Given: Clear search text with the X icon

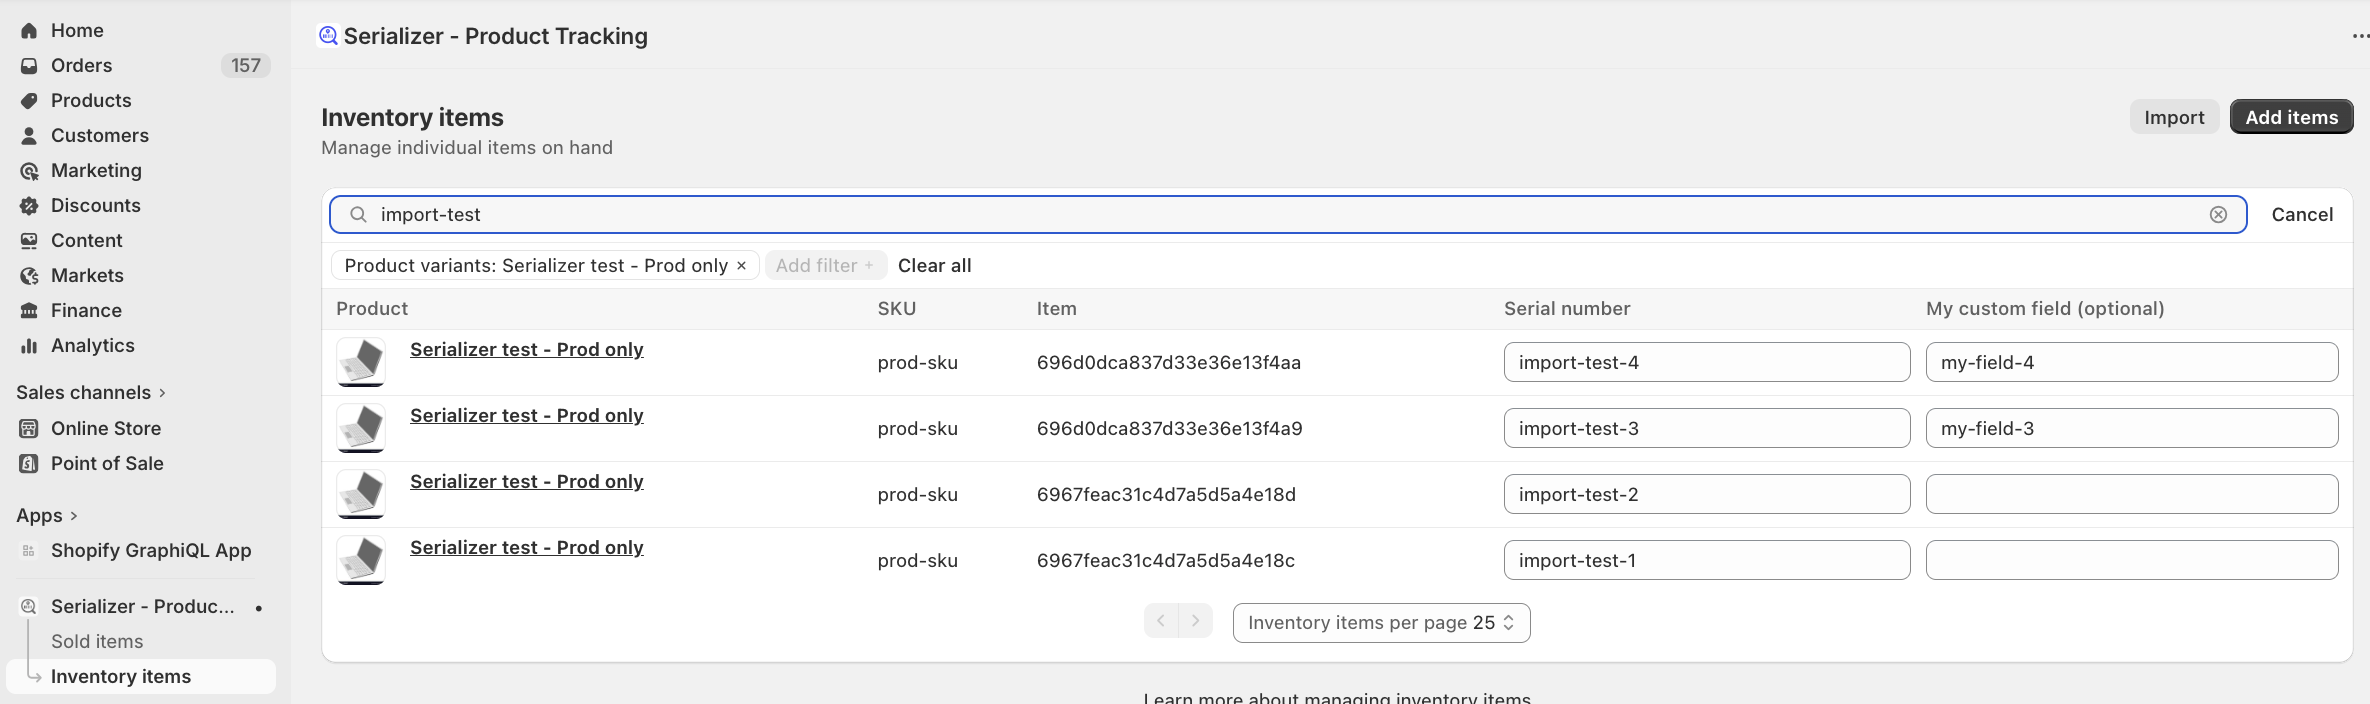Looking at the screenshot, I should click(x=2217, y=215).
